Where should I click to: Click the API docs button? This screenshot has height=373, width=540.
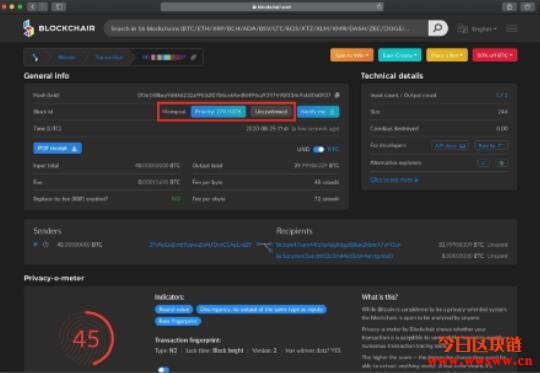(x=450, y=146)
